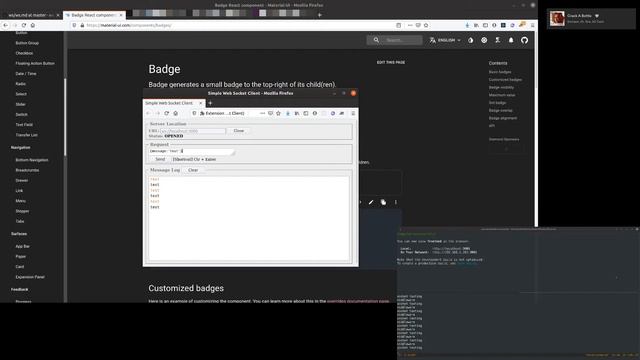Collapse the Navigation sidebar group
The height and width of the screenshot is (360, 640).
[20, 147]
